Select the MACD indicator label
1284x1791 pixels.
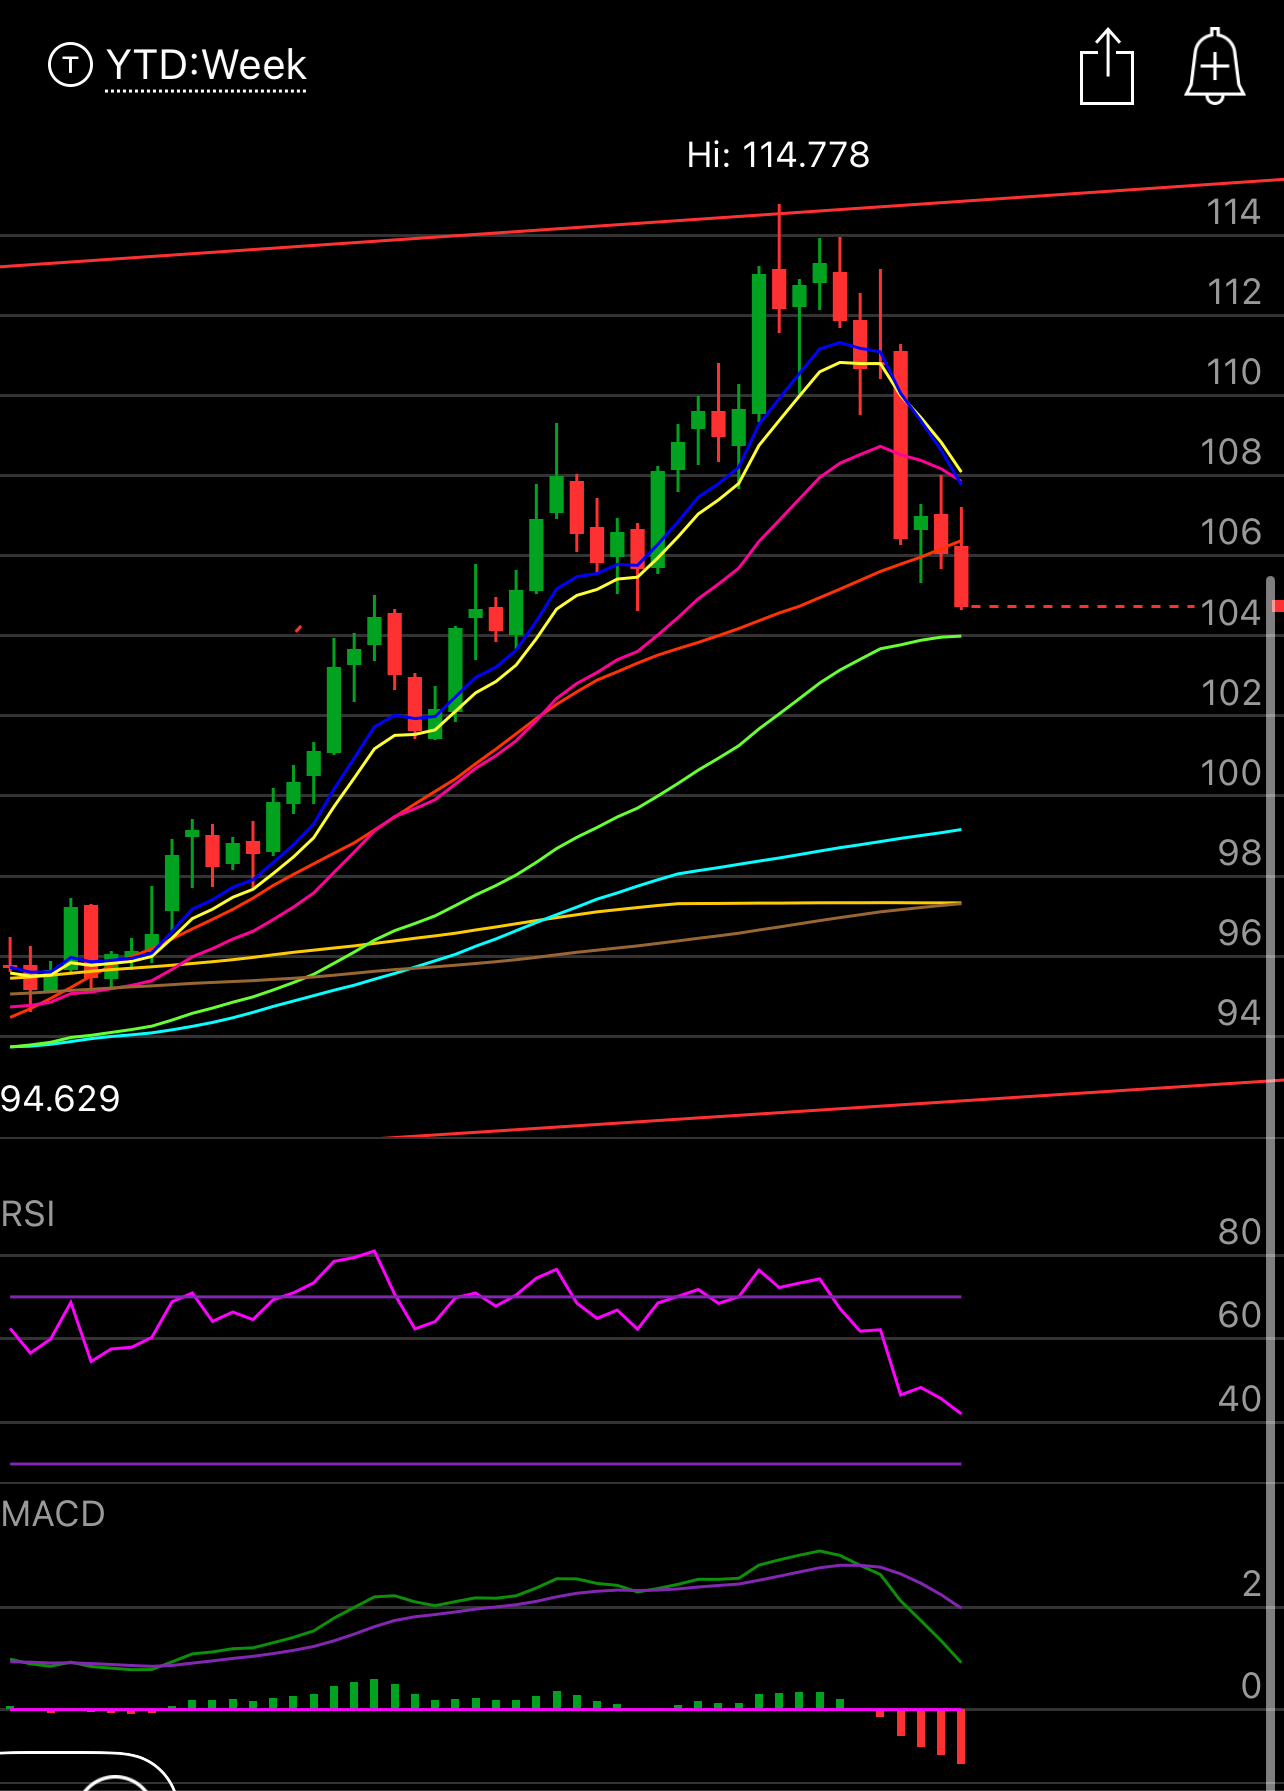point(53,1514)
